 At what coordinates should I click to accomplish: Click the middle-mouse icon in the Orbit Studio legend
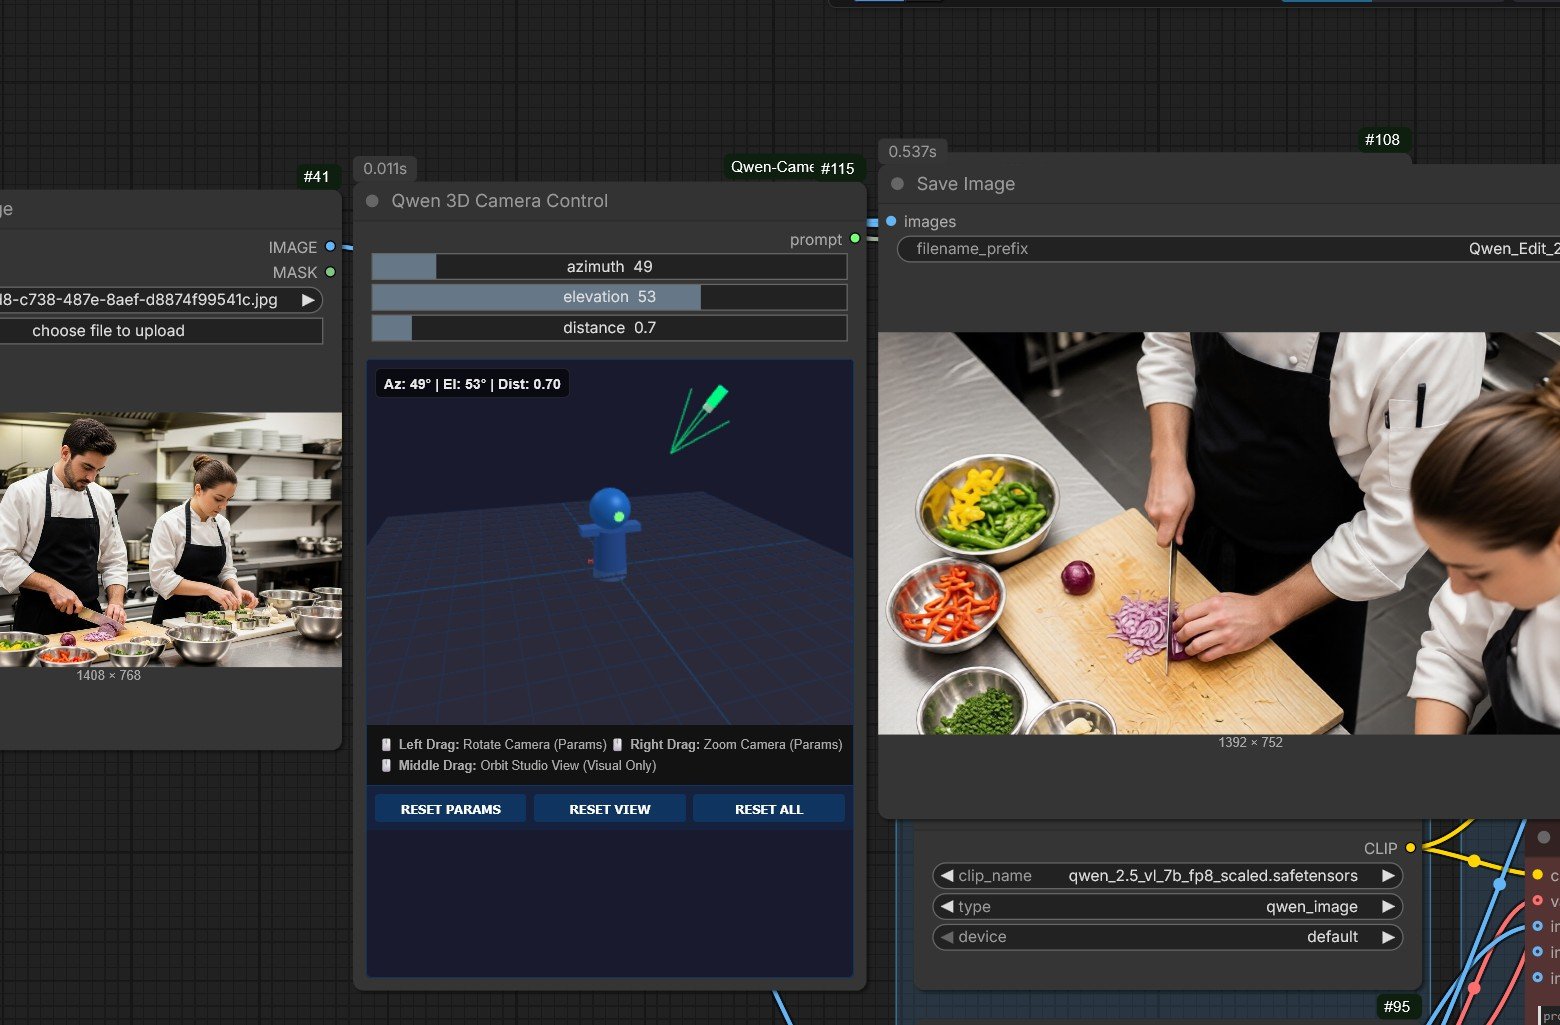(x=386, y=765)
